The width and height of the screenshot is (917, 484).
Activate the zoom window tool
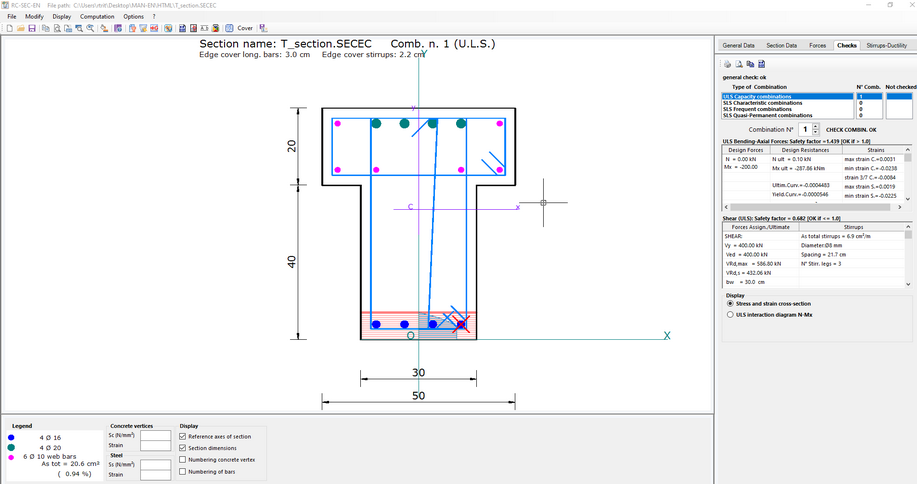79,28
